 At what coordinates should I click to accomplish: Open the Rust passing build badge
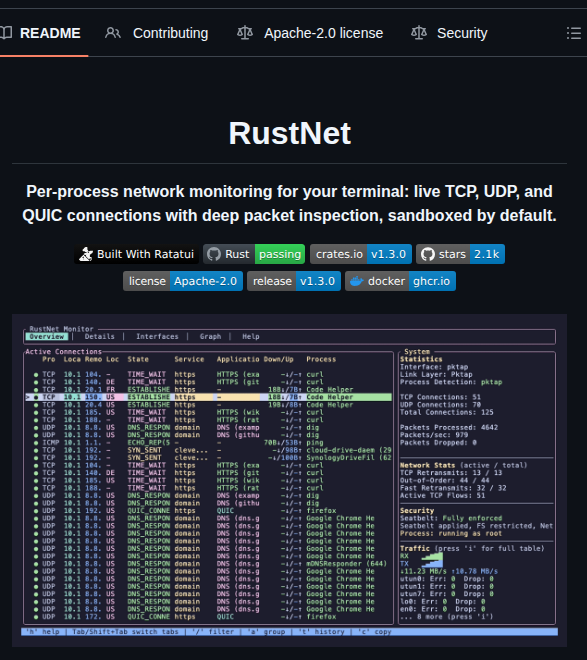[254, 254]
